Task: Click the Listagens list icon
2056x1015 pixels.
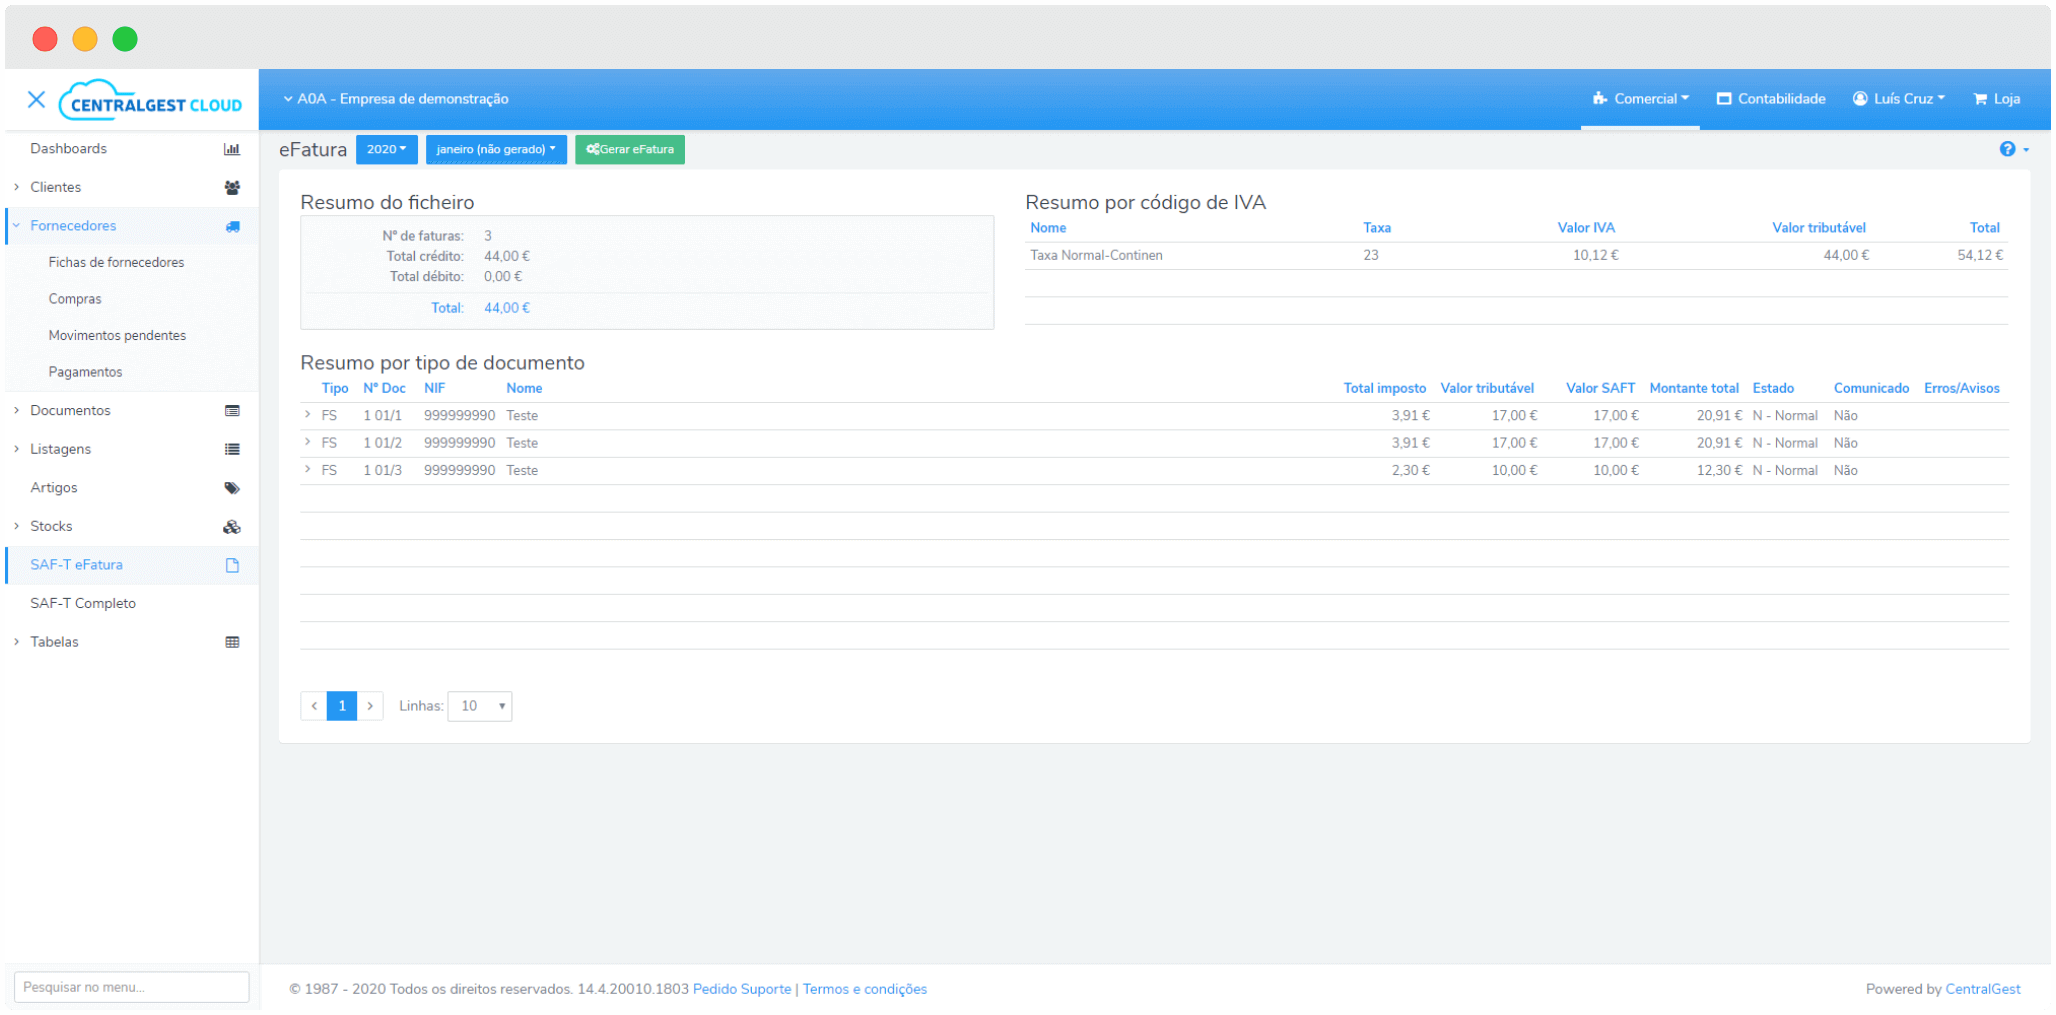Action: click(233, 449)
